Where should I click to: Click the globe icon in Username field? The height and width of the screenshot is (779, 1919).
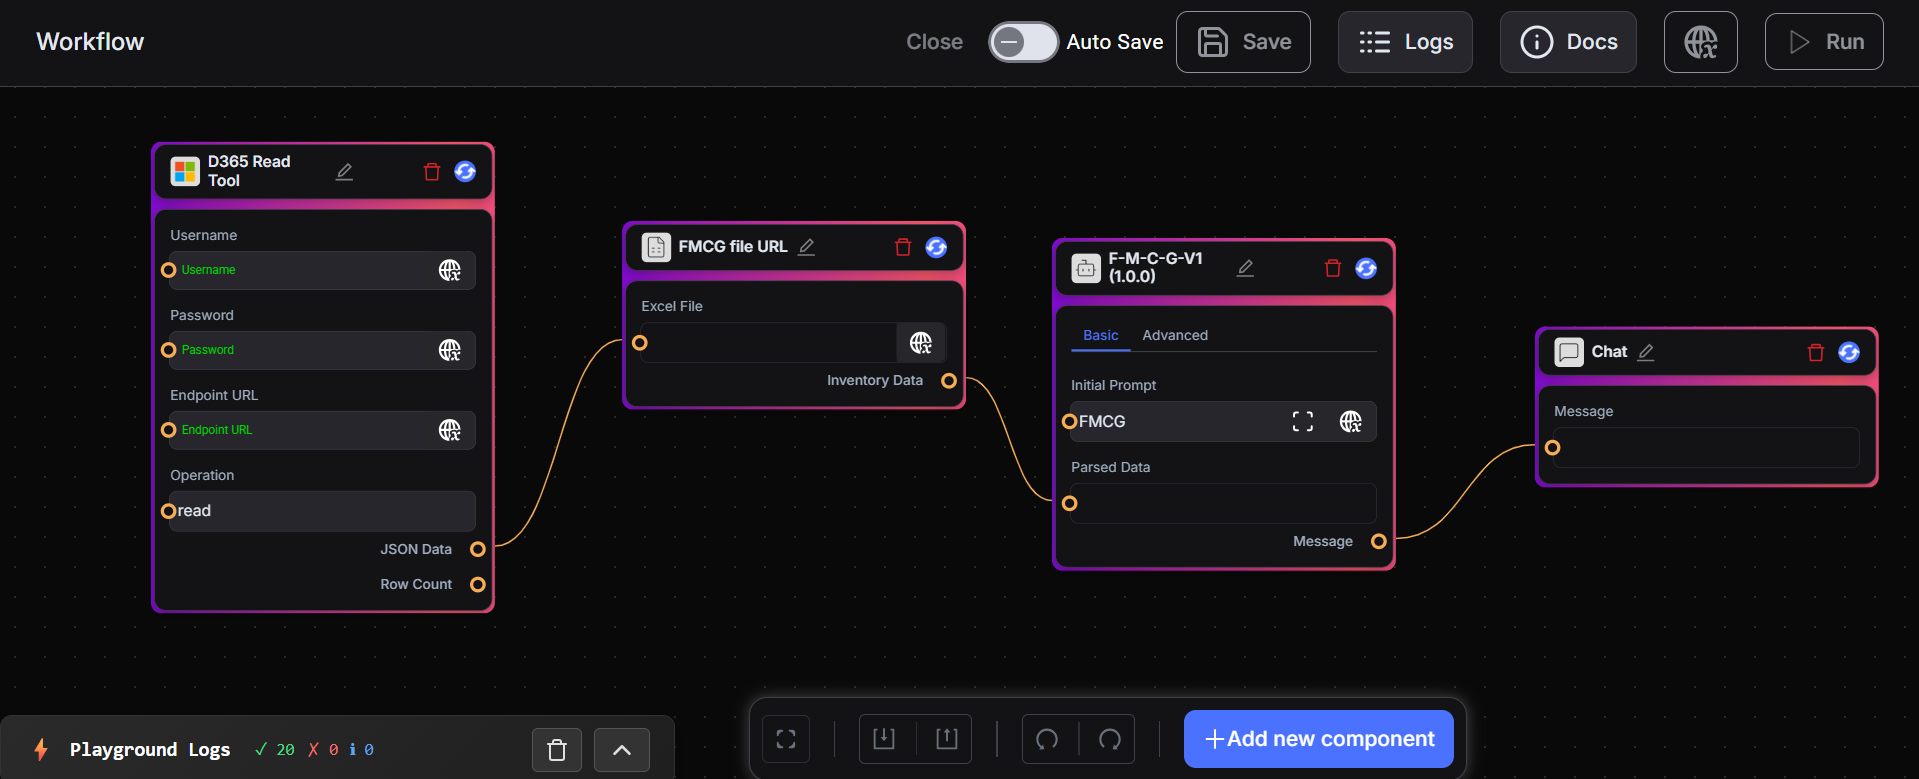(x=450, y=270)
